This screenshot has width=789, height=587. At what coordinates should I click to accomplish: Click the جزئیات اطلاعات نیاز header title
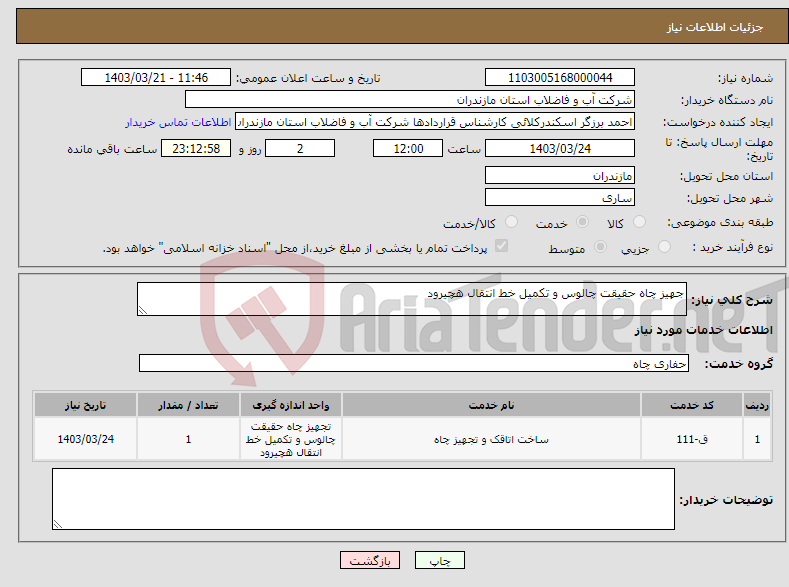[715, 27]
